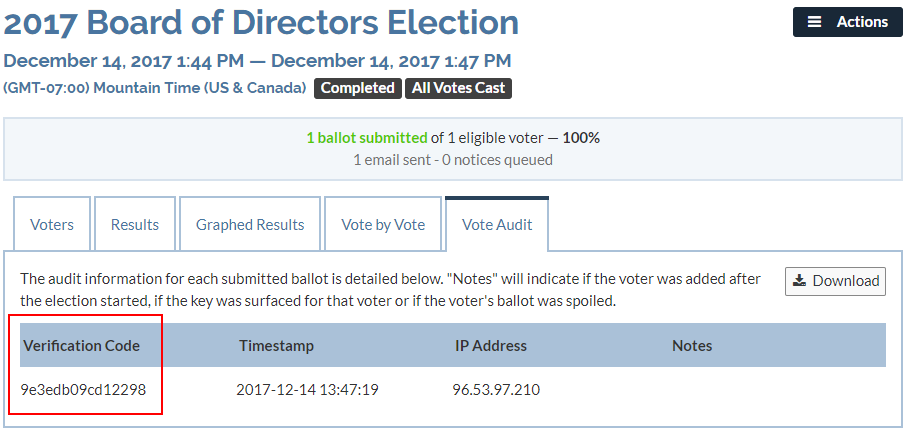906x431 pixels.
Task: Open the Actions hamburger menu icon
Action: (814, 22)
